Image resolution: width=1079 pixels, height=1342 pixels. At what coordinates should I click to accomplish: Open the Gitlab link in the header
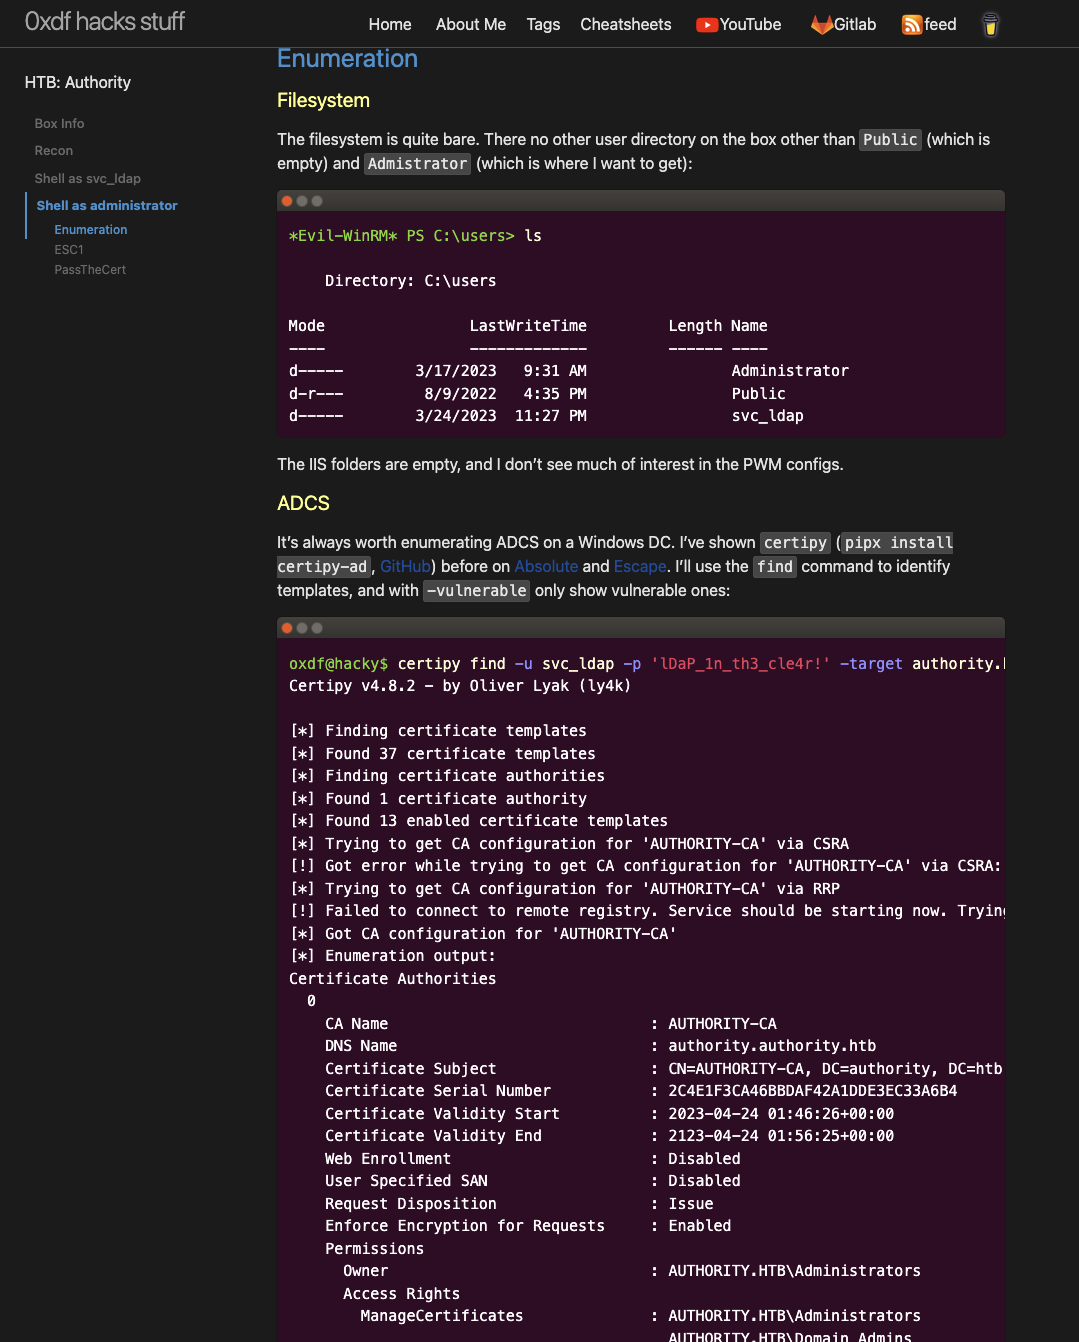(x=843, y=24)
